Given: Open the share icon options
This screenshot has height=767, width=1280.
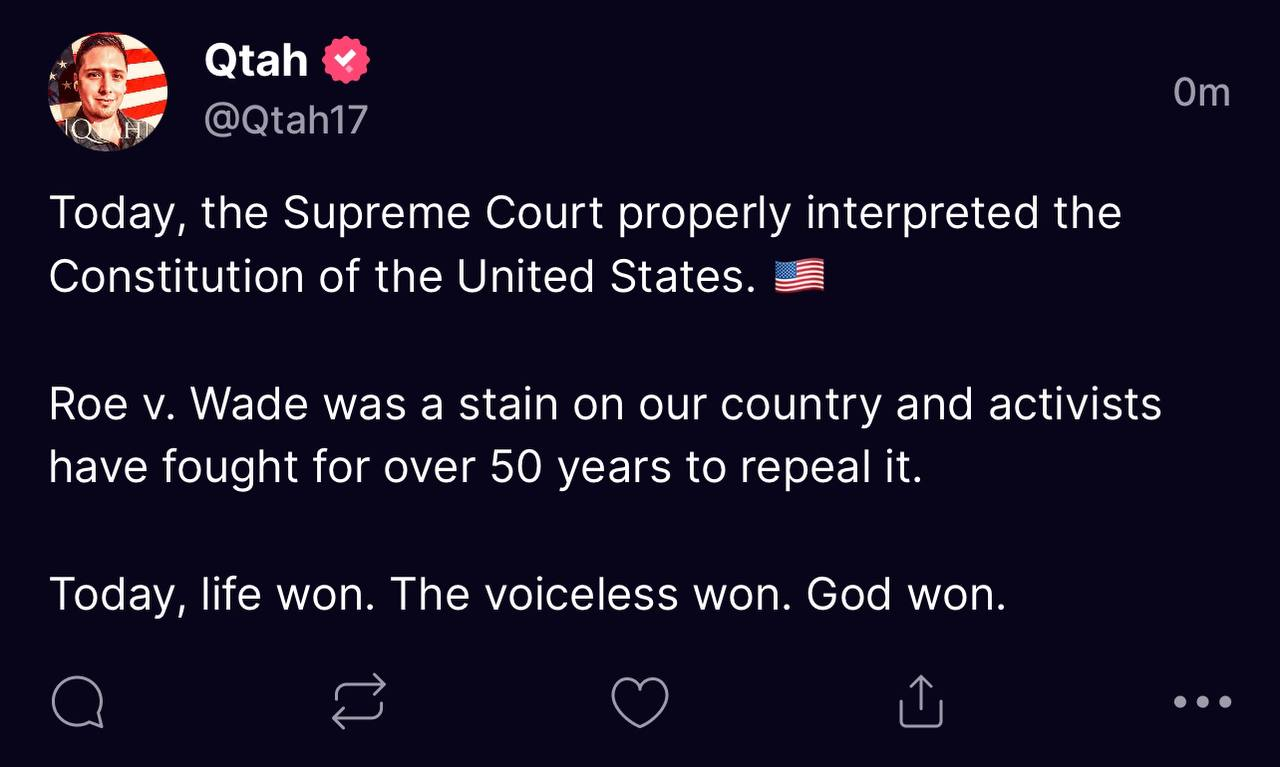Looking at the screenshot, I should click(920, 701).
